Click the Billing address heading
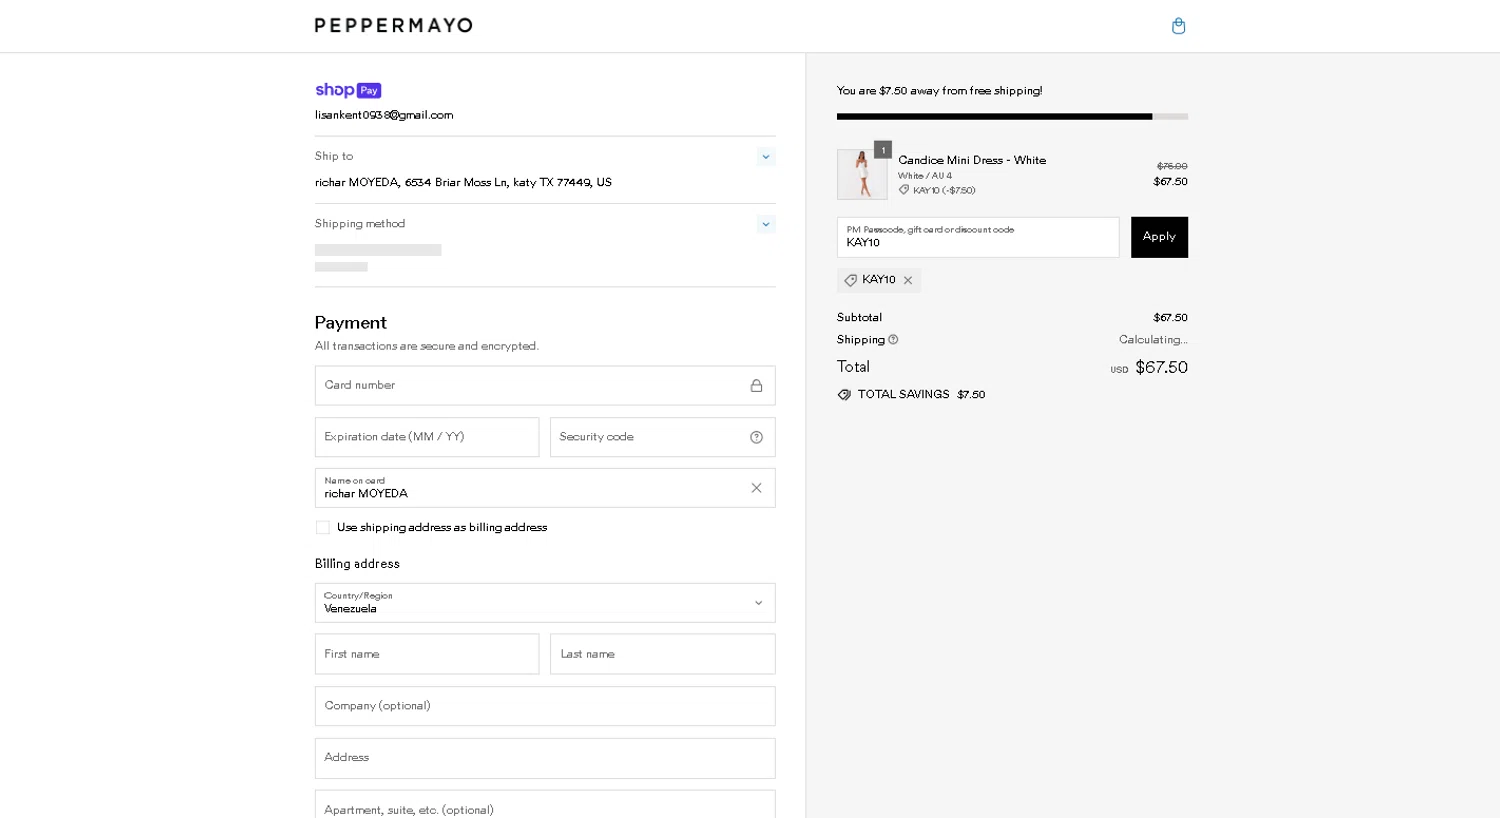 tap(357, 564)
